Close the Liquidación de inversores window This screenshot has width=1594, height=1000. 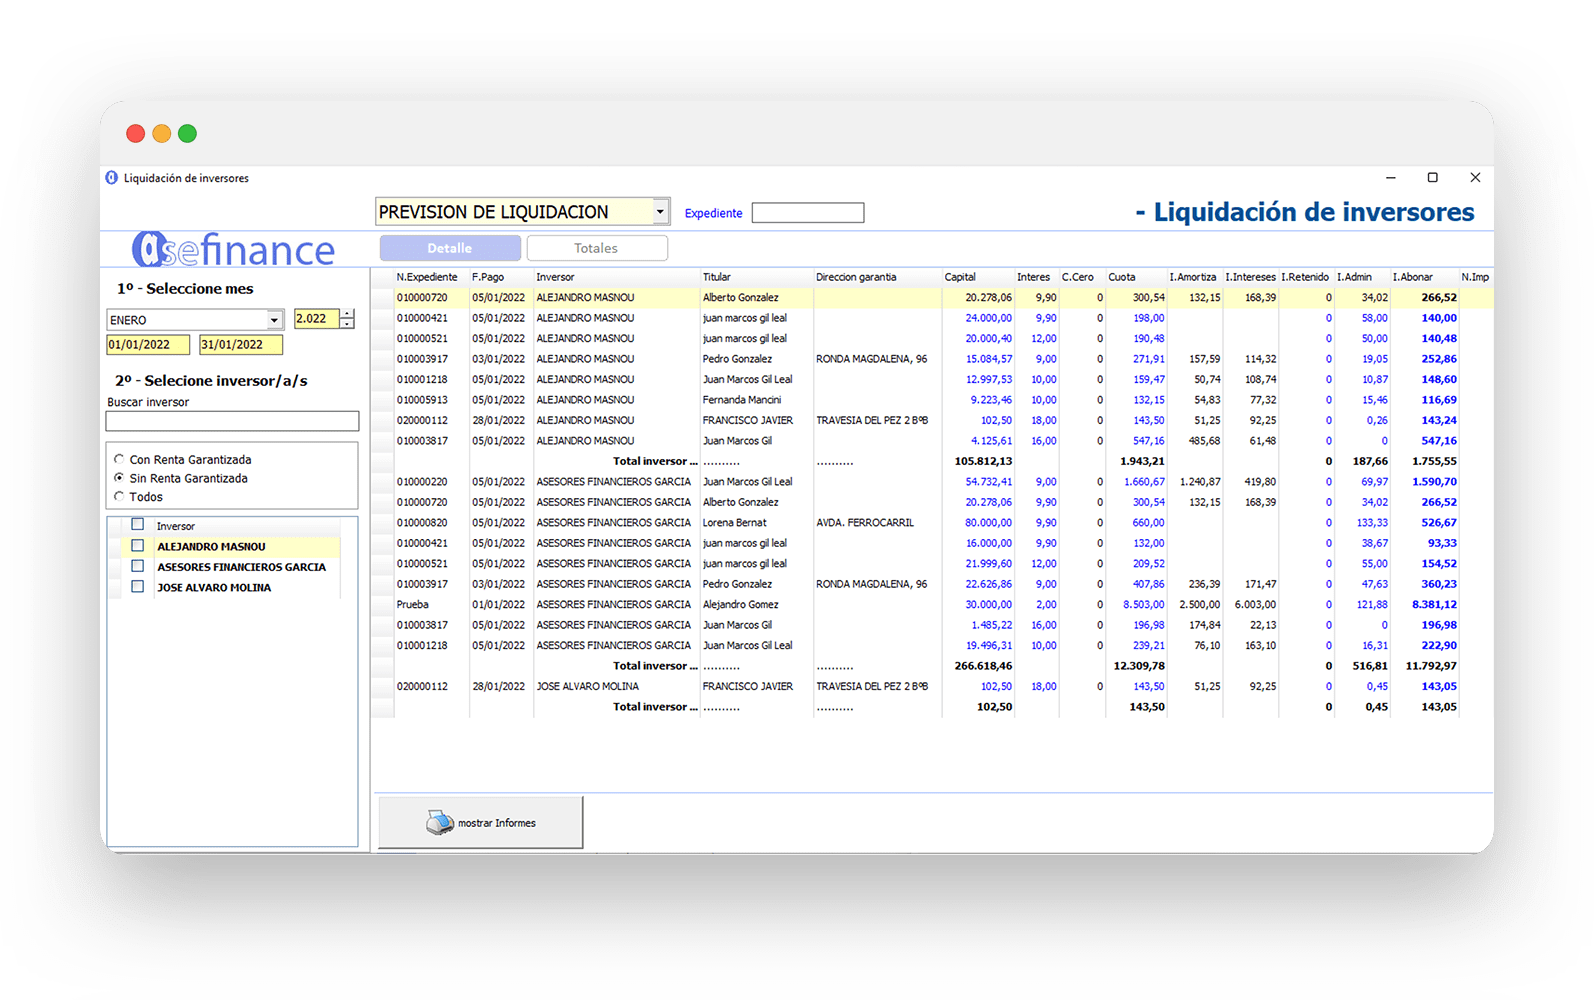(x=1475, y=177)
